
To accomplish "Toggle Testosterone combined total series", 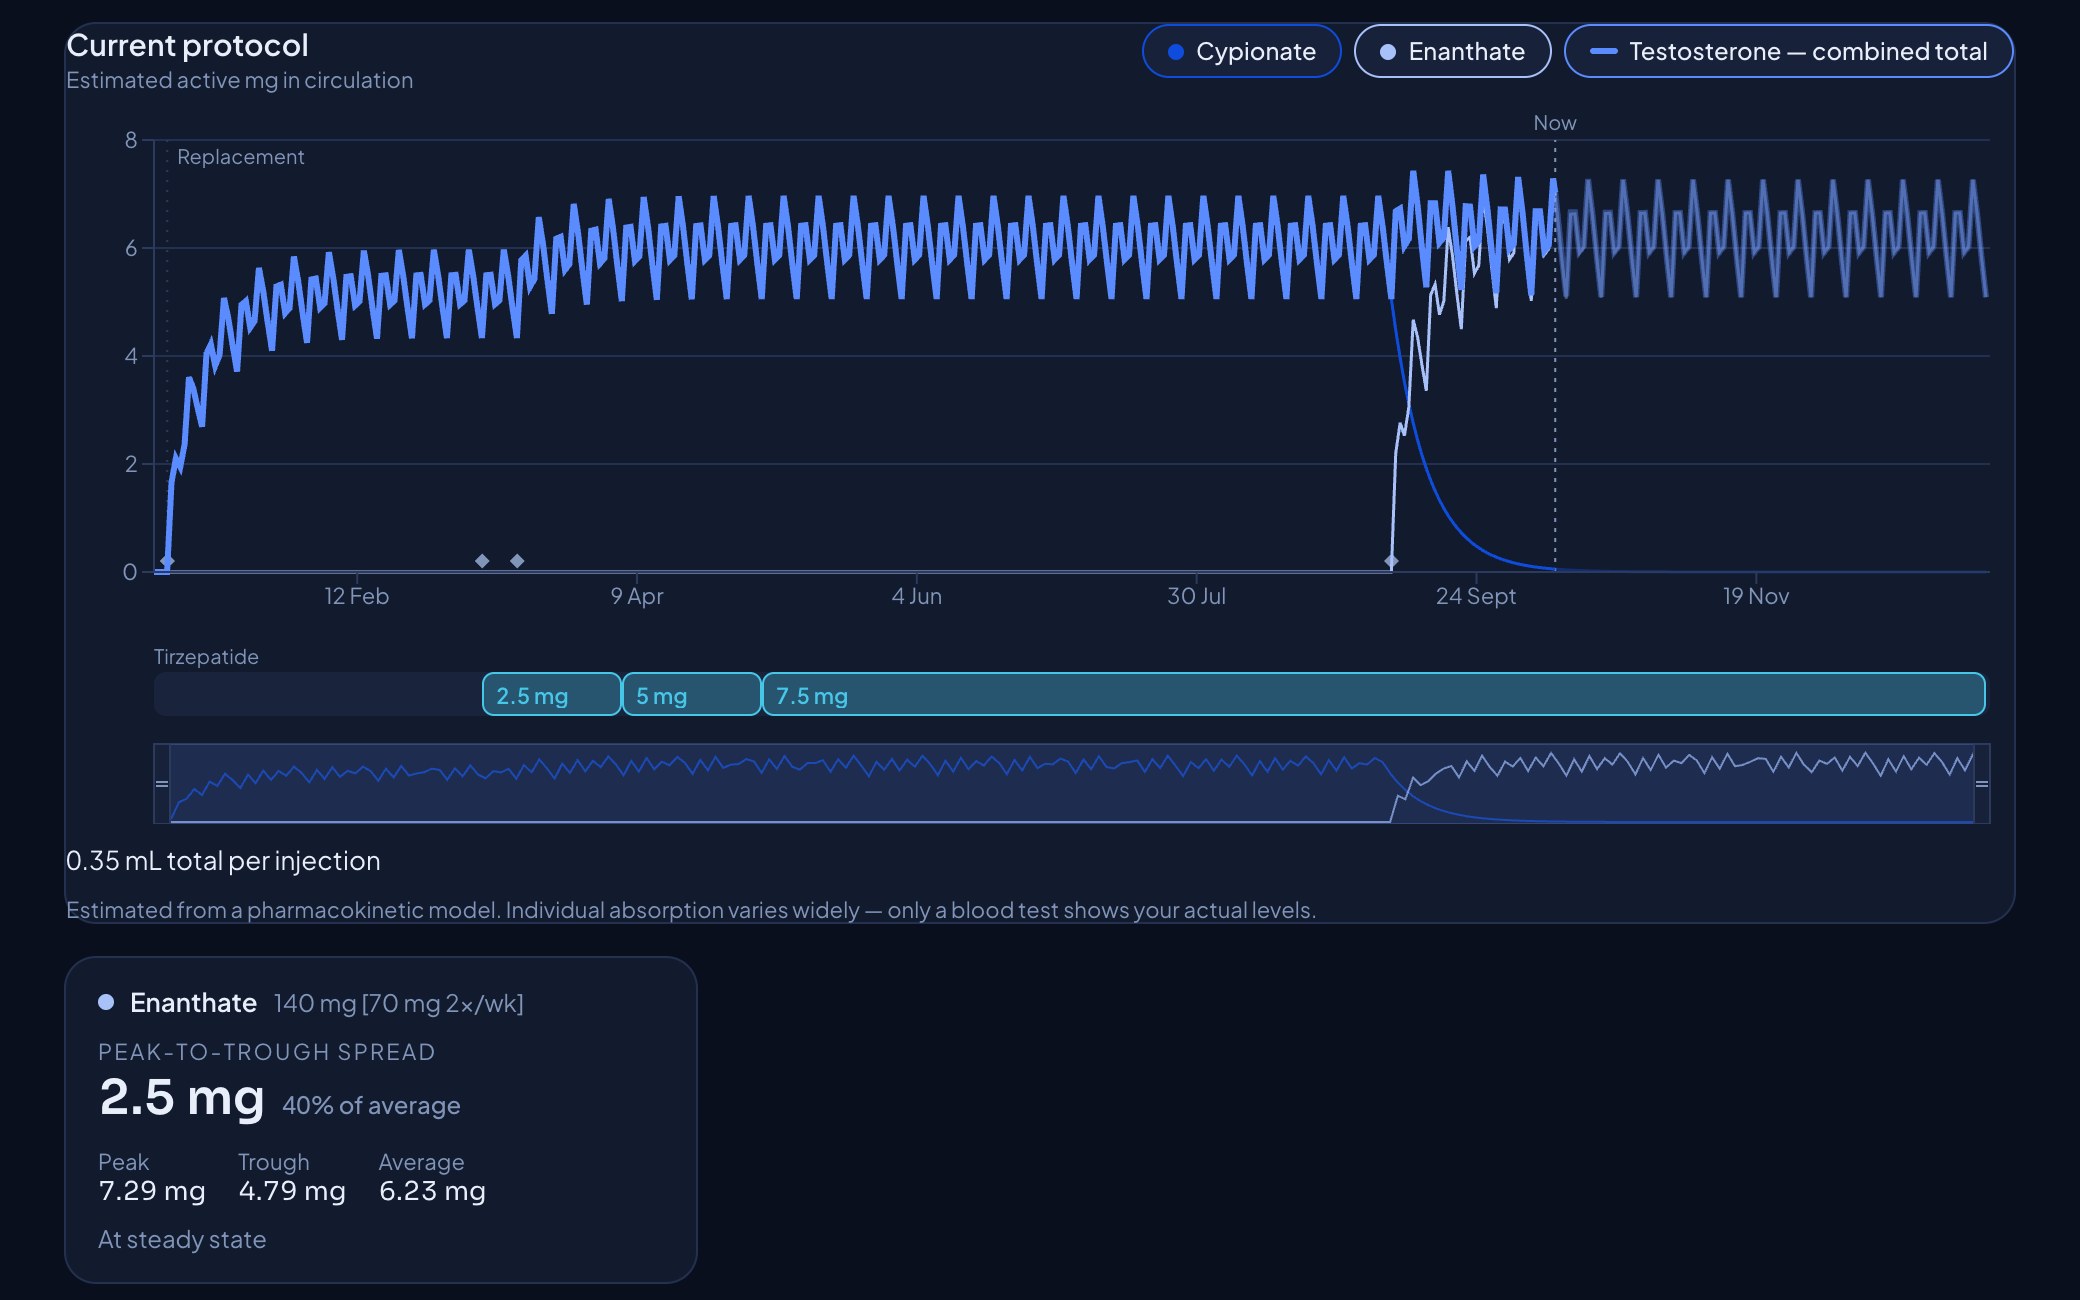I will [1788, 51].
